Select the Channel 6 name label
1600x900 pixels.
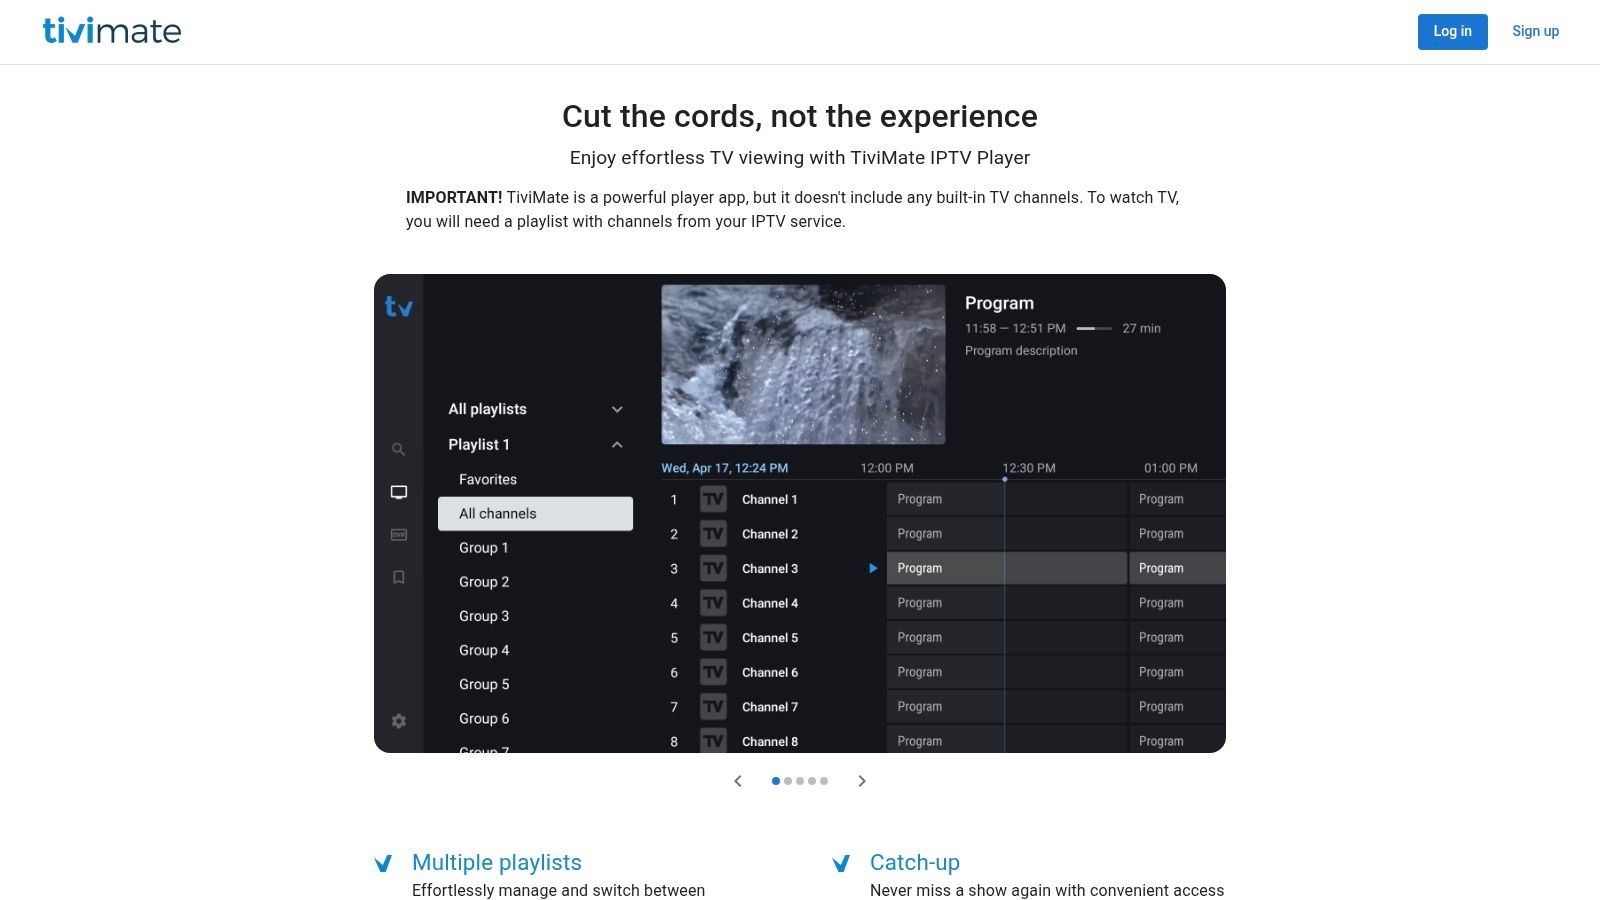pyautogui.click(x=770, y=672)
